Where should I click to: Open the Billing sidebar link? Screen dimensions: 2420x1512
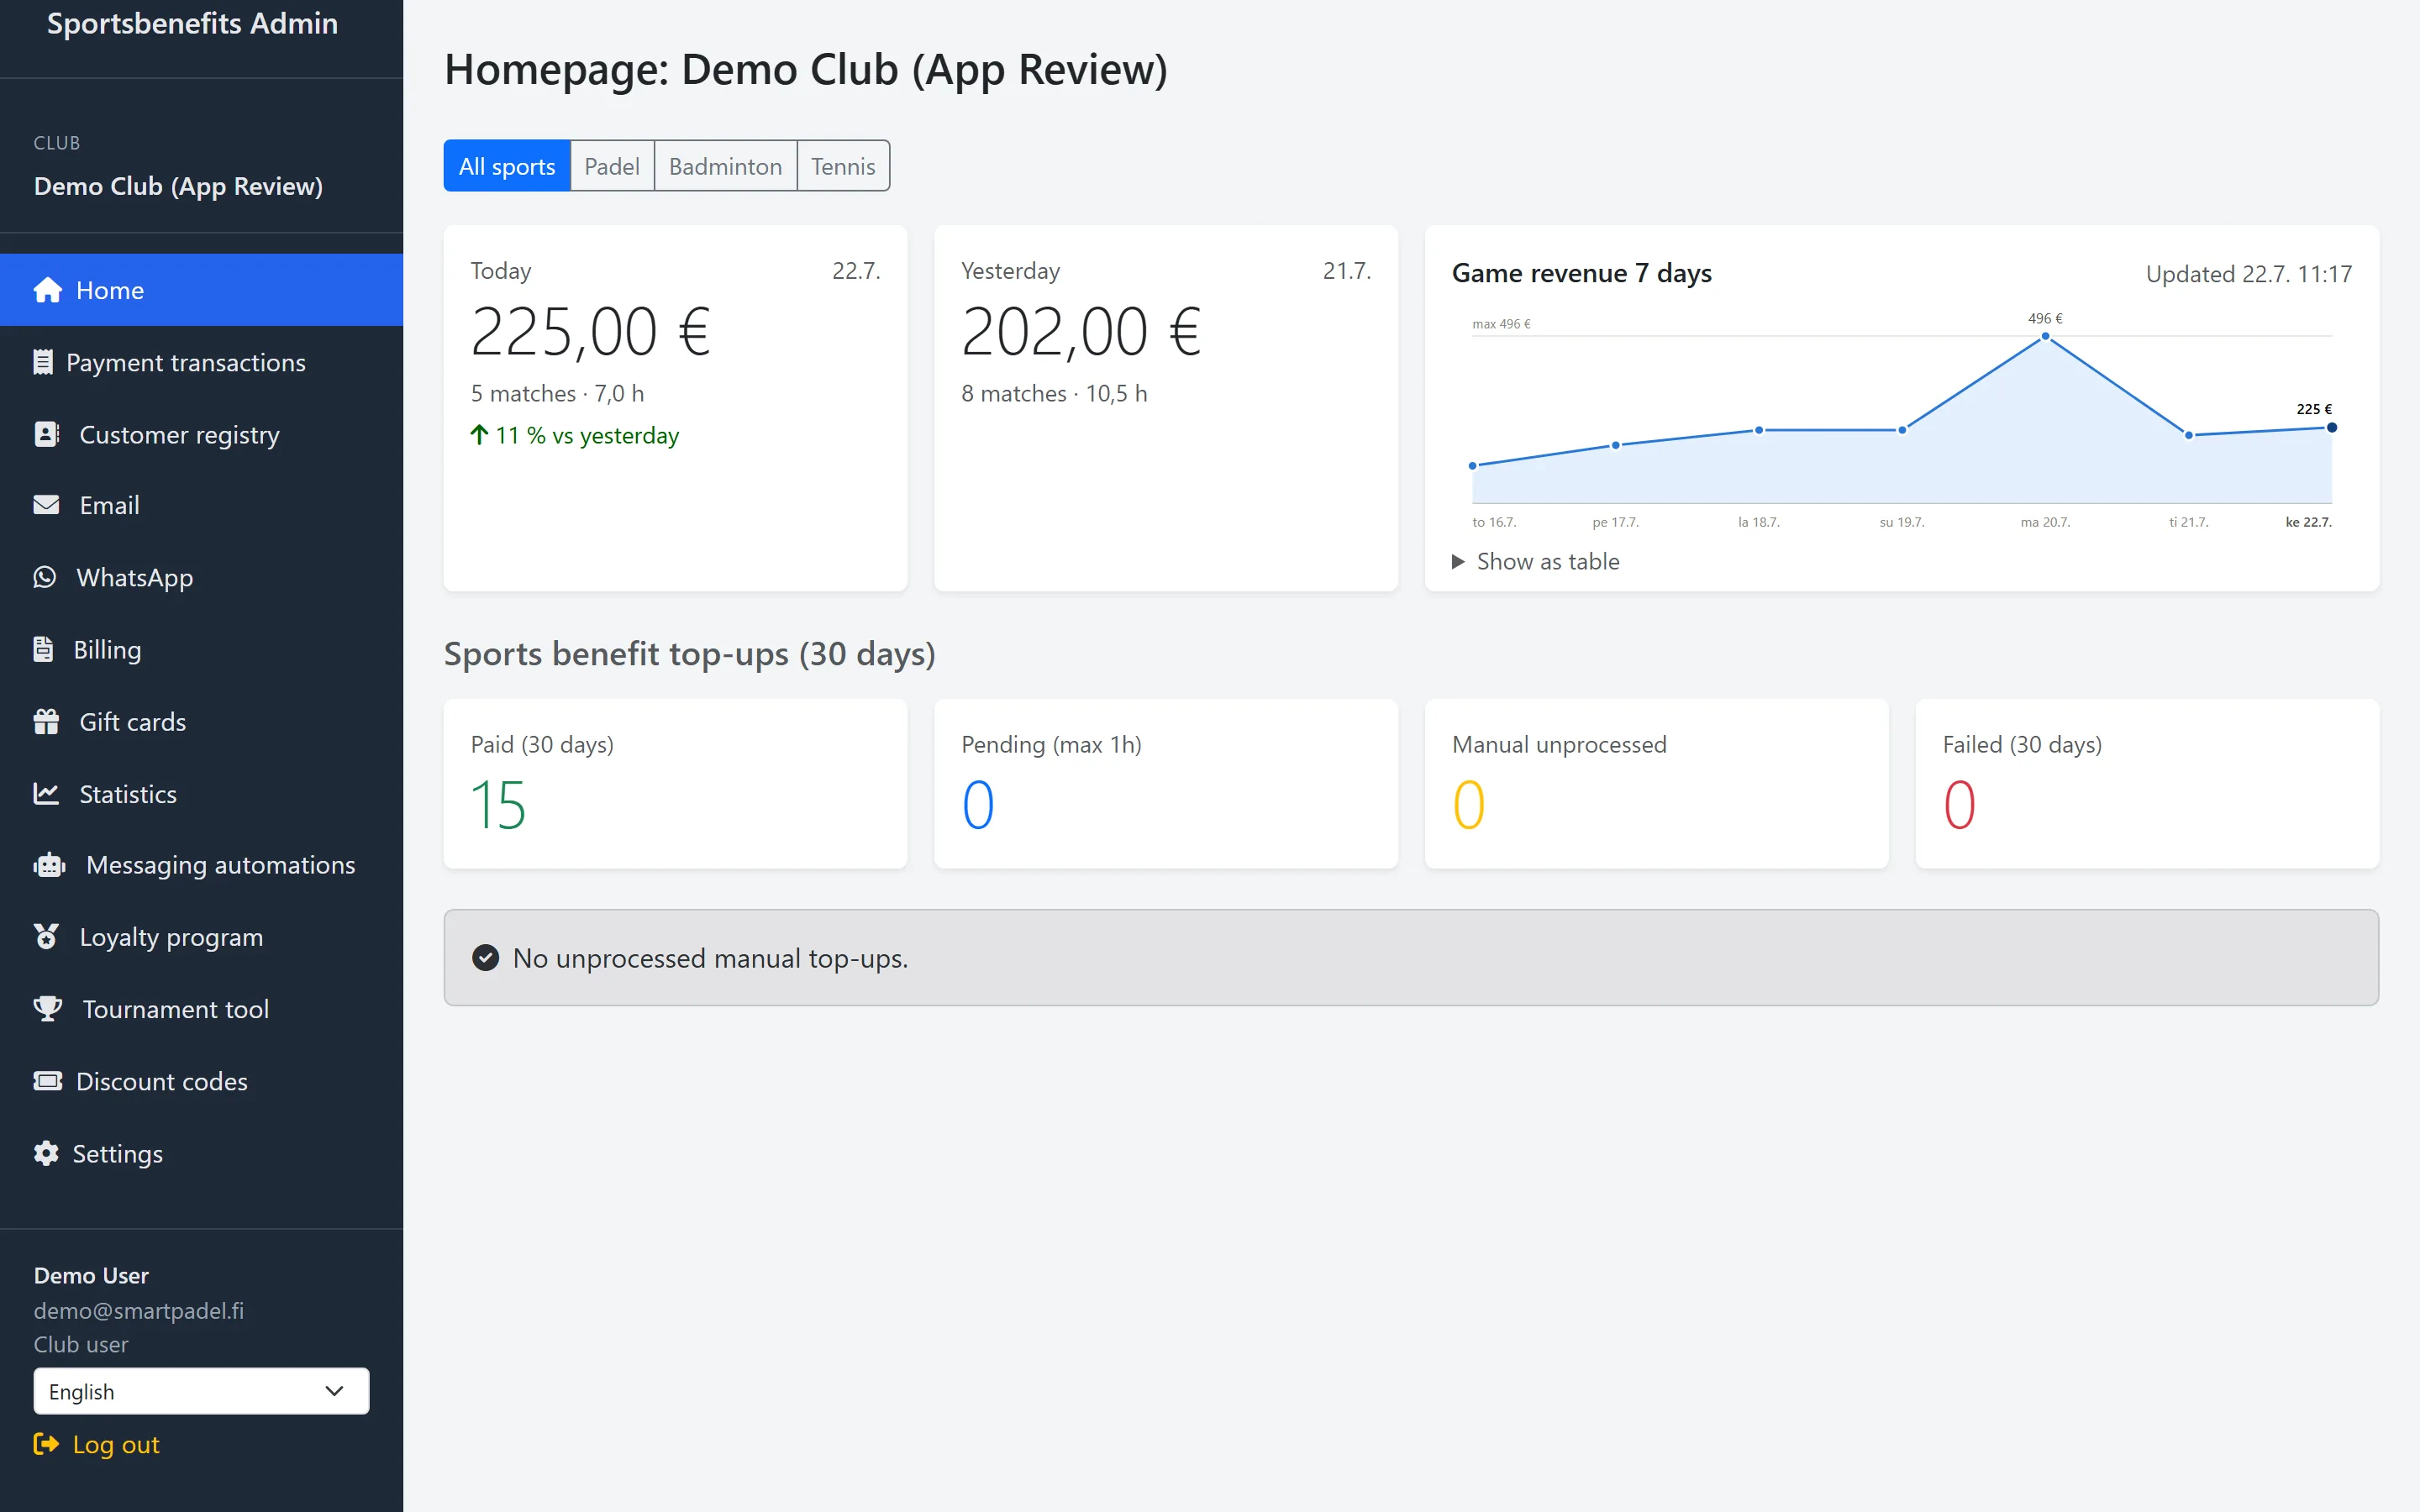point(201,649)
